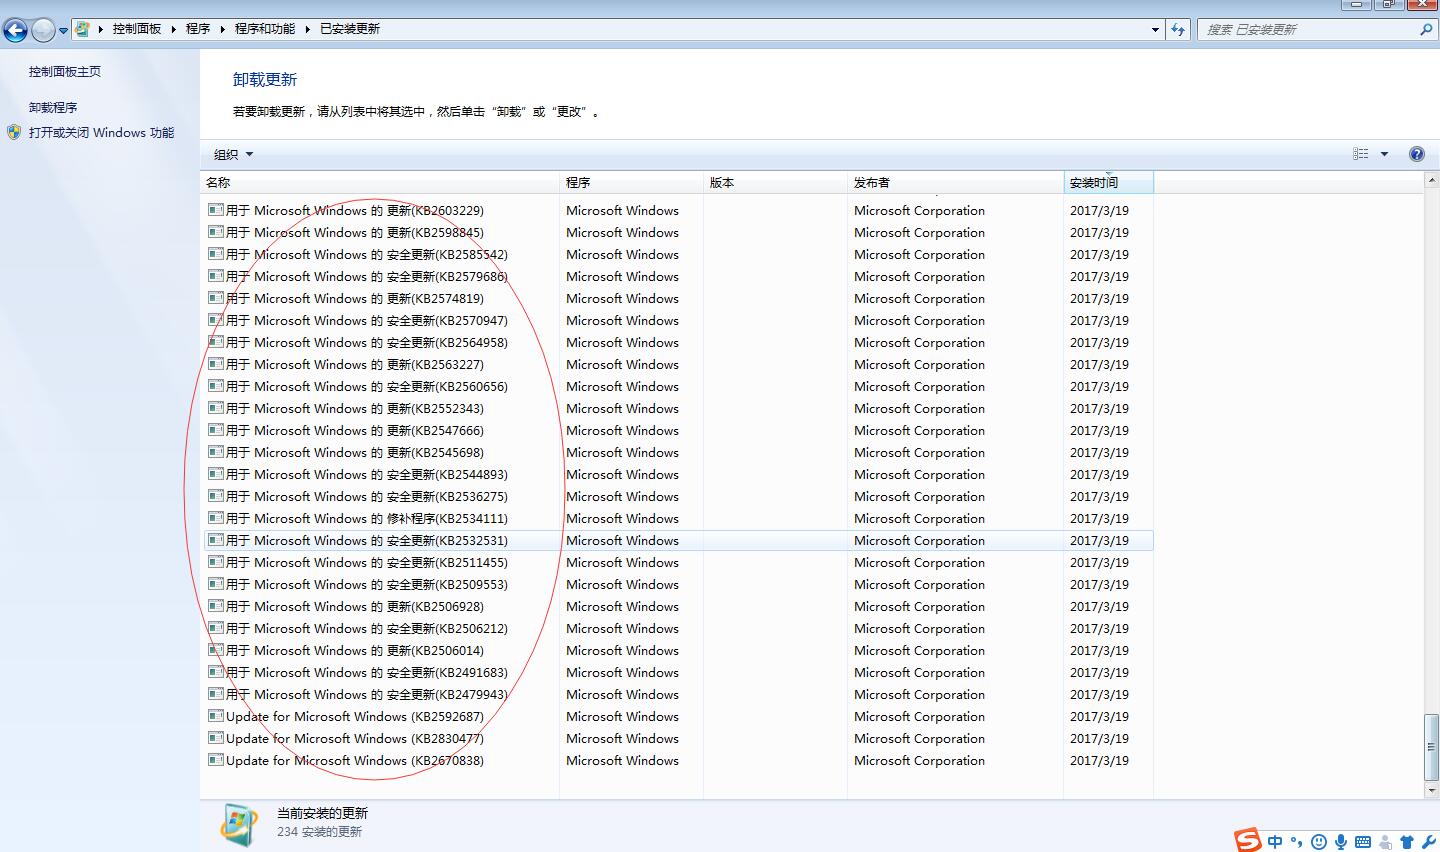Toggle the Sogou punctuation mode indicator

[1297, 842]
